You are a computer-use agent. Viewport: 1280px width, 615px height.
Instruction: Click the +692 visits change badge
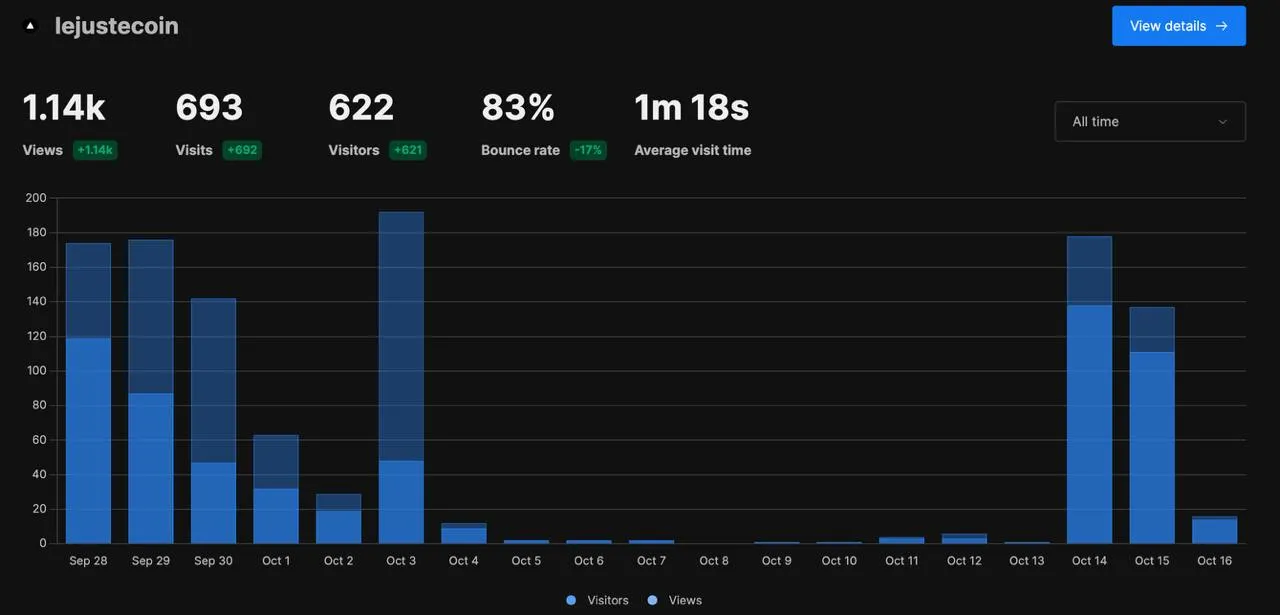(x=242, y=150)
